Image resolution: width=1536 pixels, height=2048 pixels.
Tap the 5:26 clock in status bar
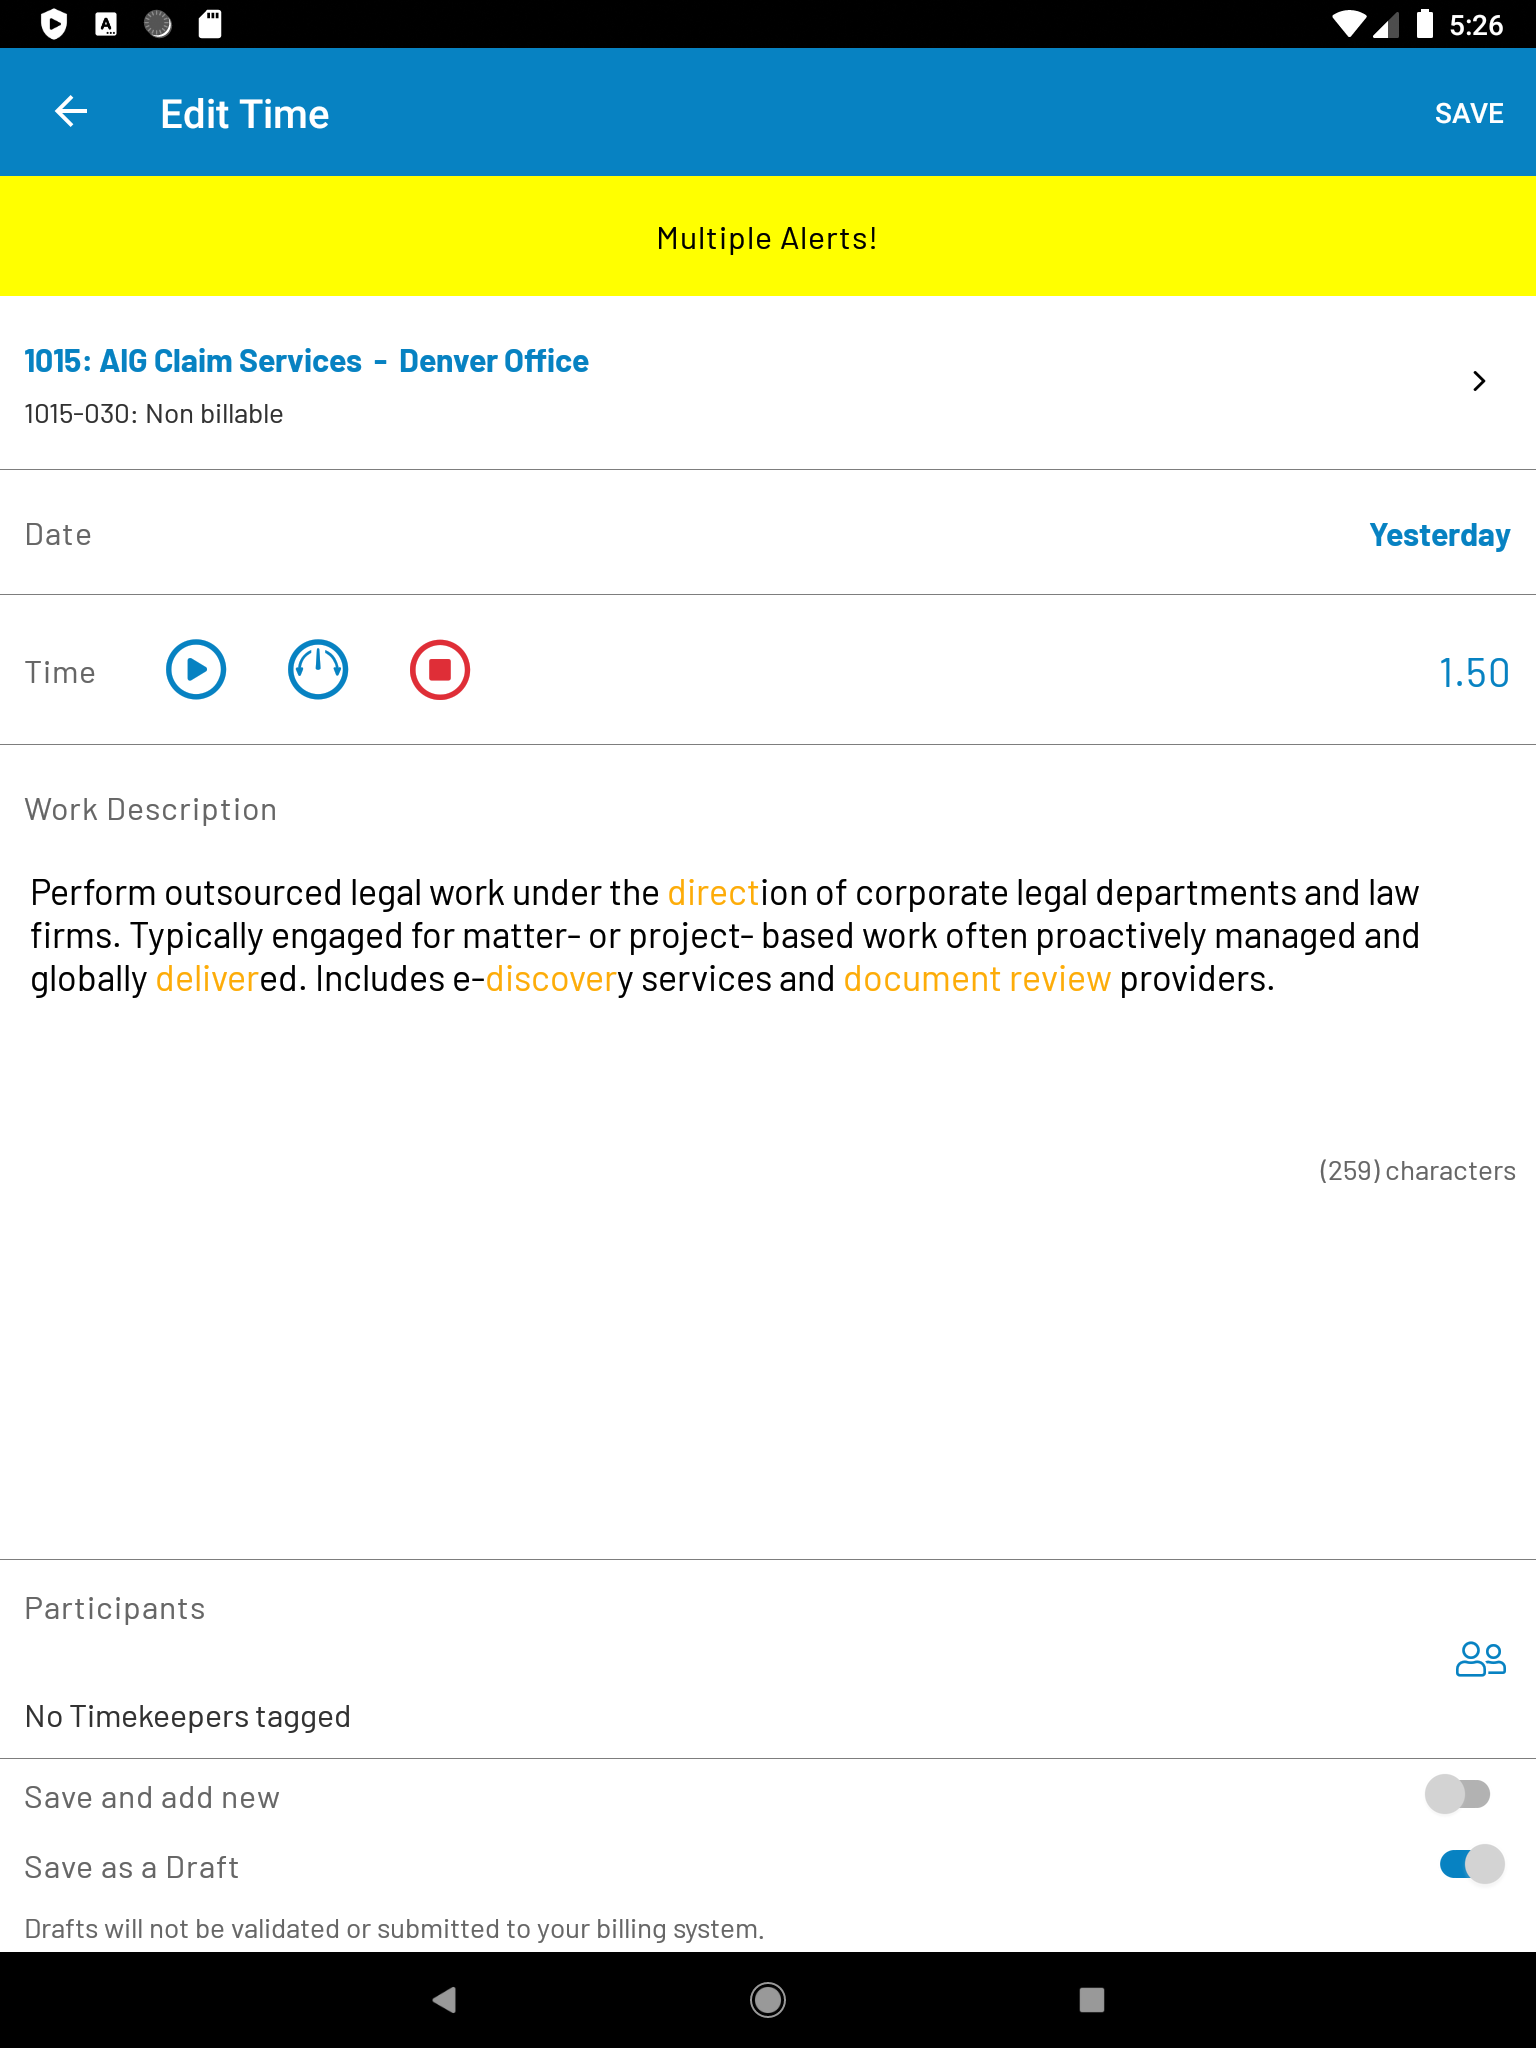[1476, 24]
